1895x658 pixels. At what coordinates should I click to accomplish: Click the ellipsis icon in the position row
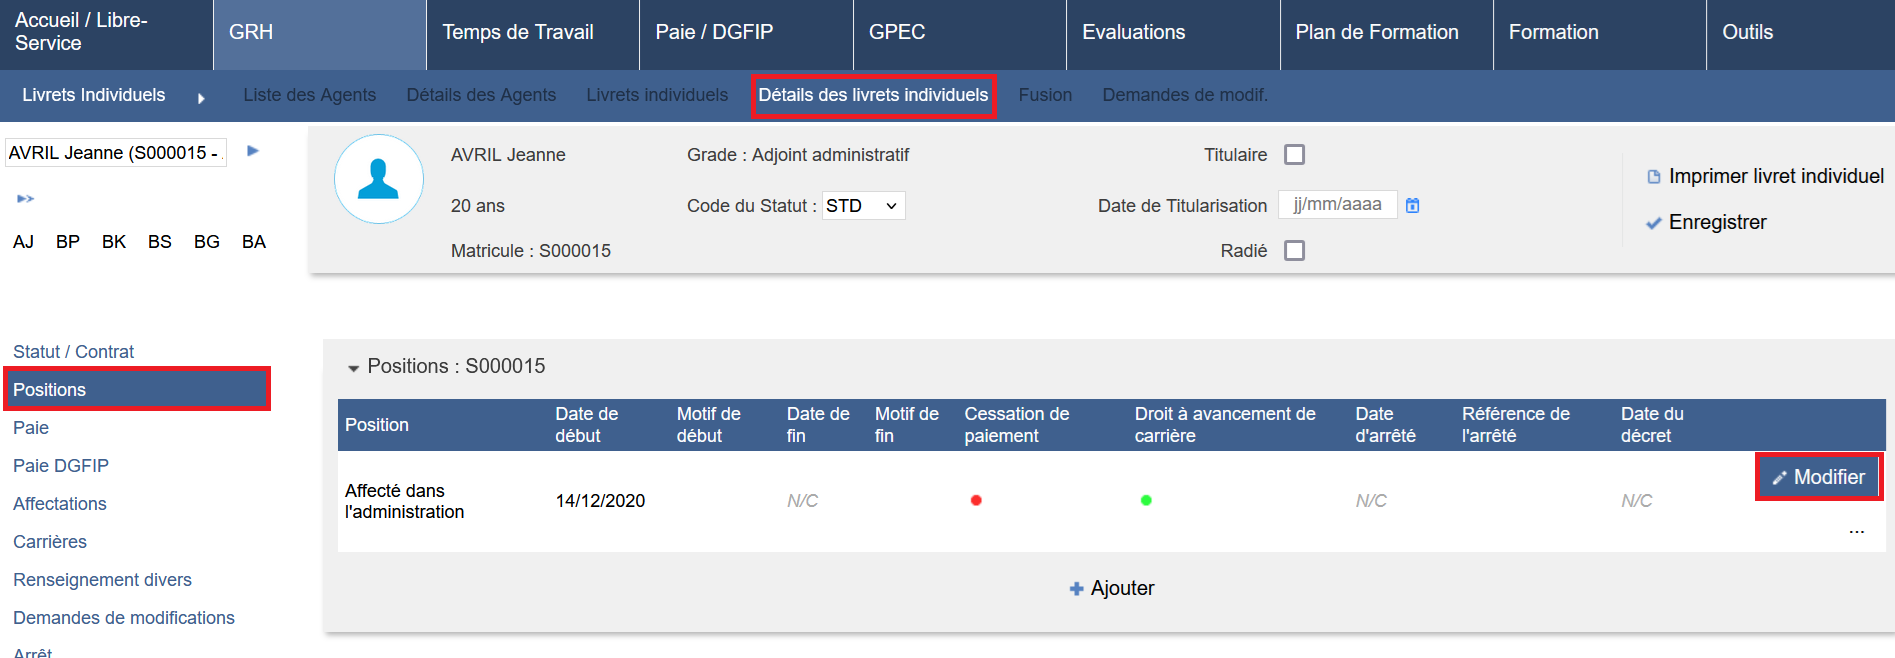(1856, 532)
